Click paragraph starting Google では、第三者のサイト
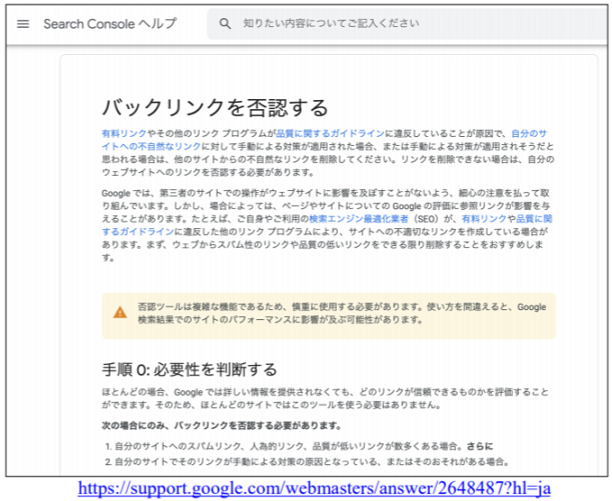612x501 pixels. [x=327, y=225]
